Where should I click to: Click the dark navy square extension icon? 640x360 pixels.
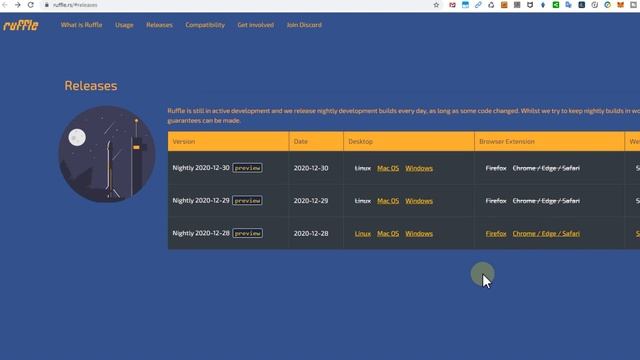582,5
